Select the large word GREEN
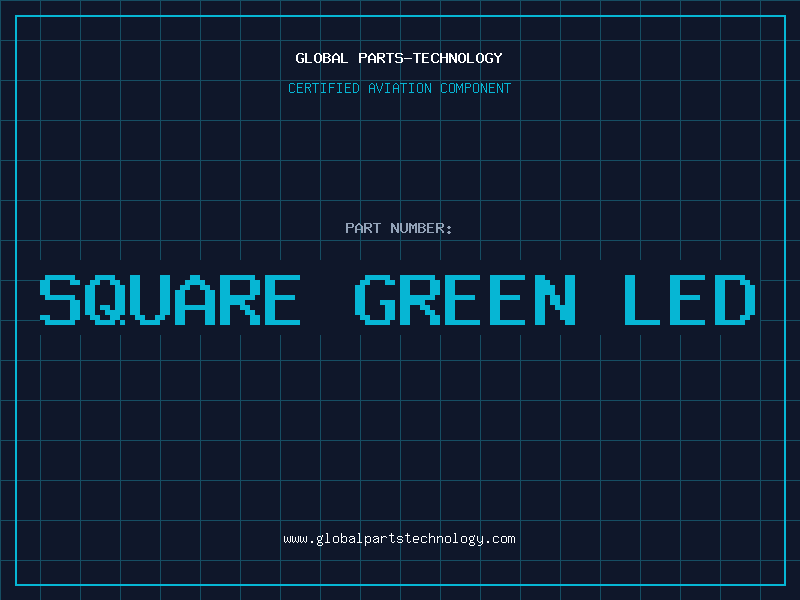This screenshot has height=600, width=800. 467,300
